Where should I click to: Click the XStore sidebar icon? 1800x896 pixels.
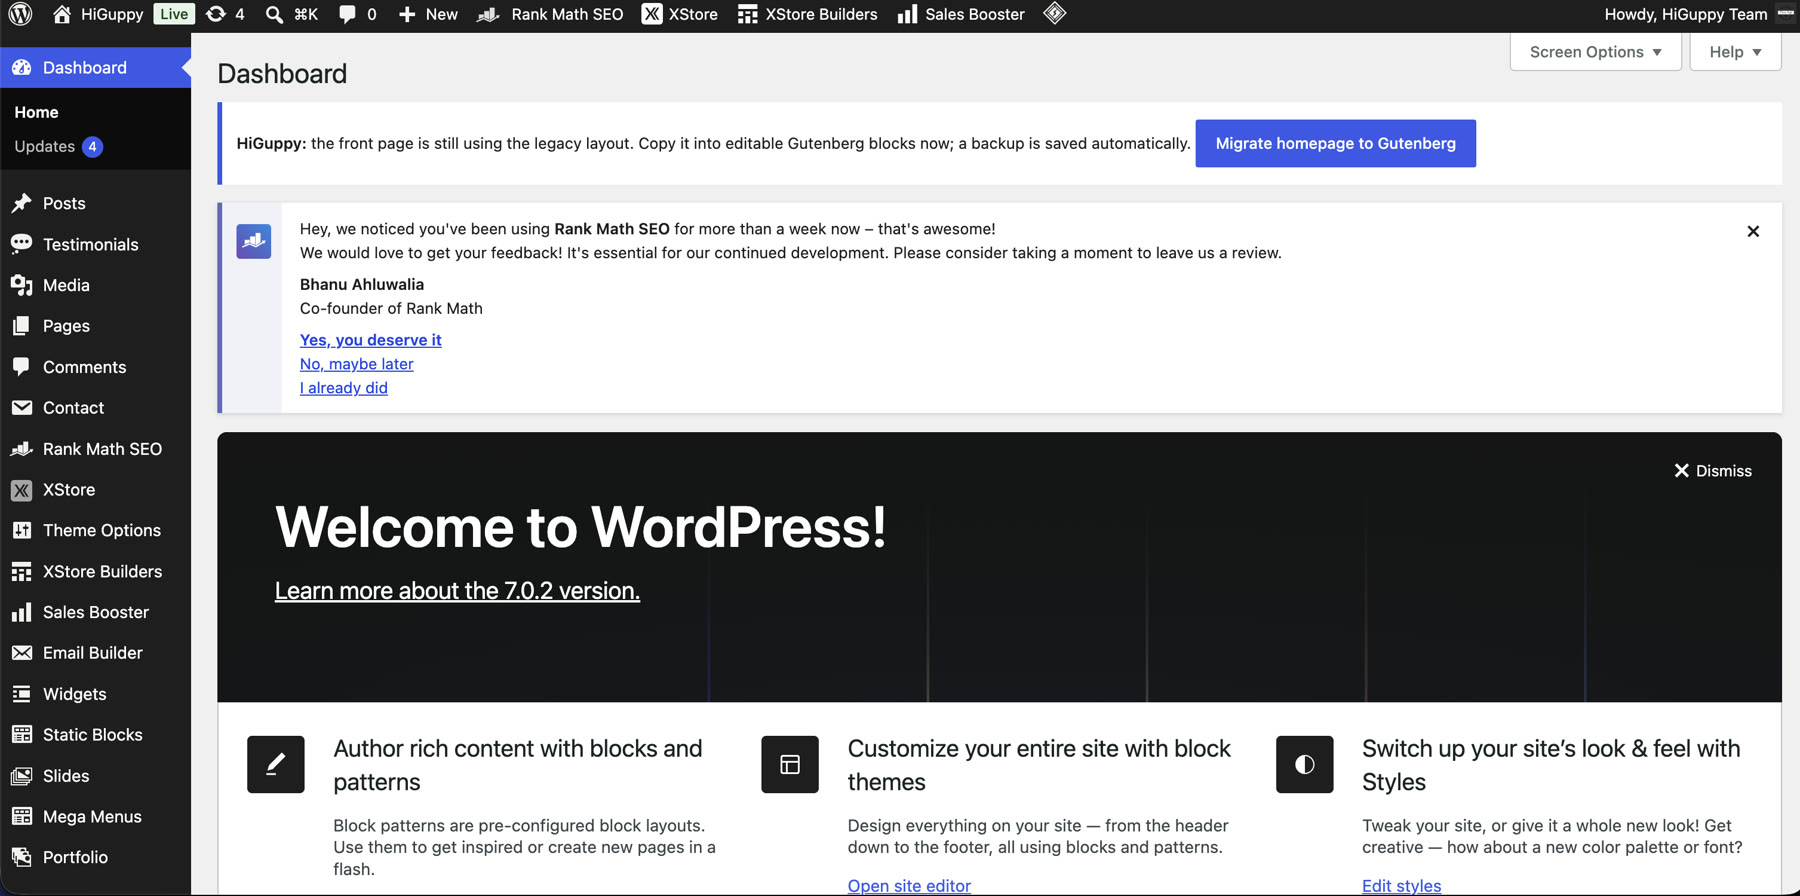coord(21,490)
